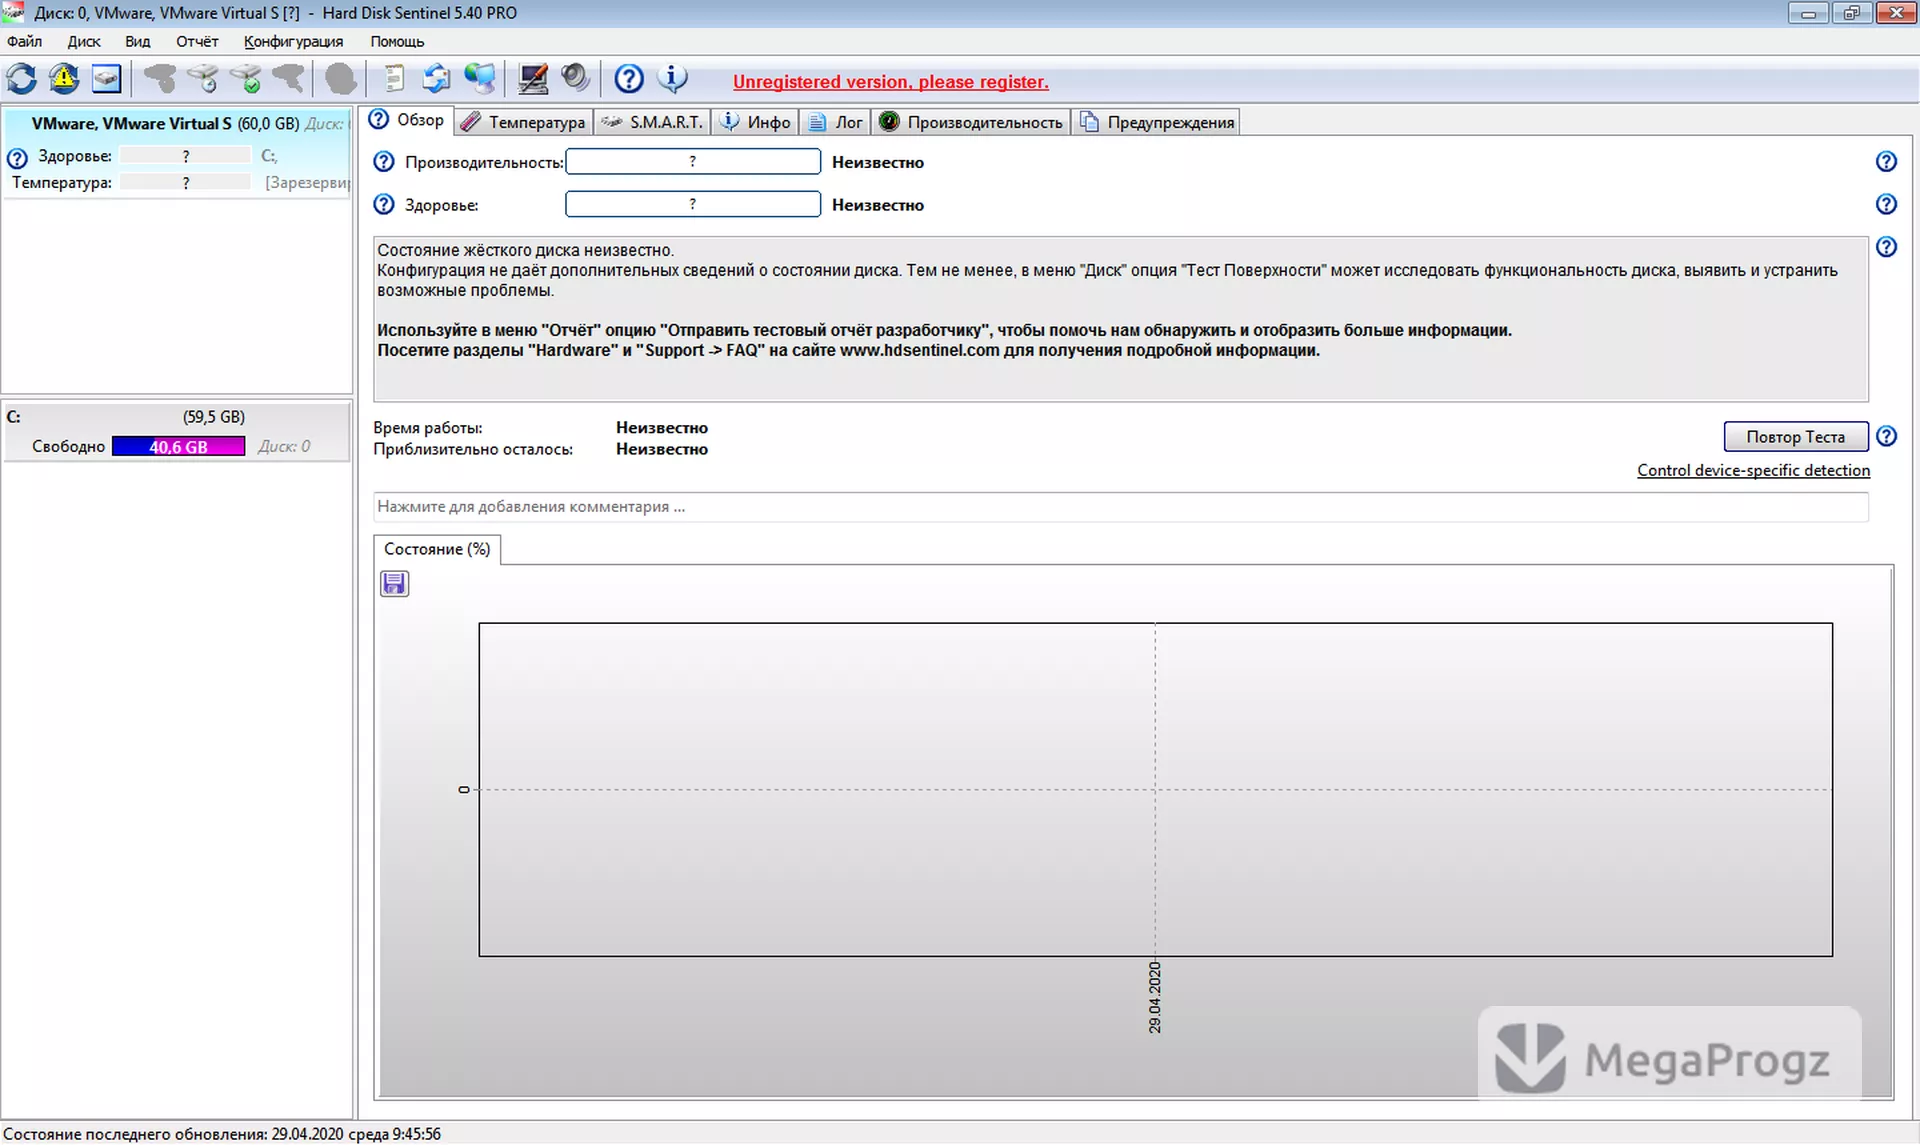Click the blue framed disk drive toolbar icon
1920x1145 pixels.
tap(106, 78)
